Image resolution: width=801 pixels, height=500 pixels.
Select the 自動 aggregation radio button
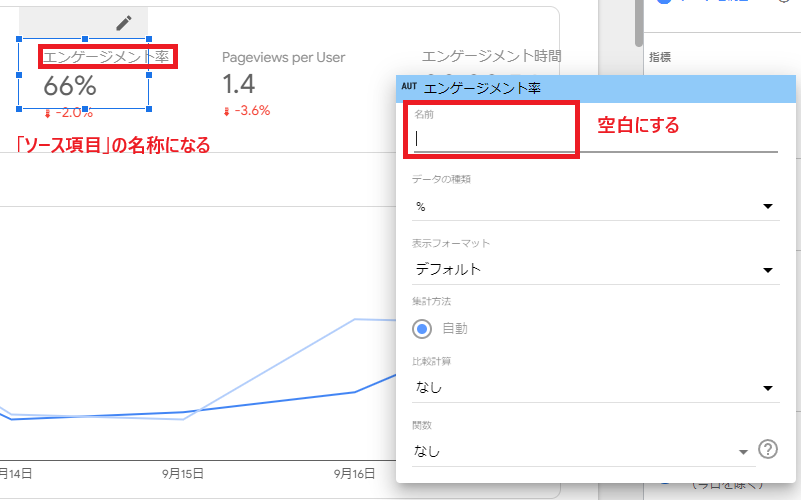click(422, 328)
